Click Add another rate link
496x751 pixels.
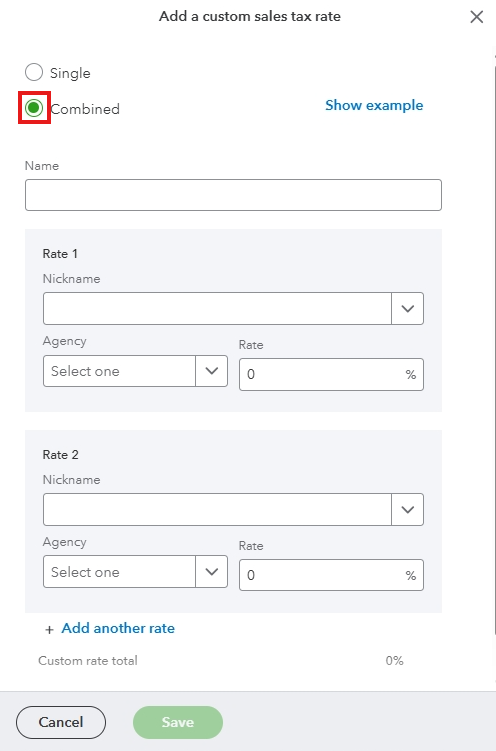click(118, 628)
